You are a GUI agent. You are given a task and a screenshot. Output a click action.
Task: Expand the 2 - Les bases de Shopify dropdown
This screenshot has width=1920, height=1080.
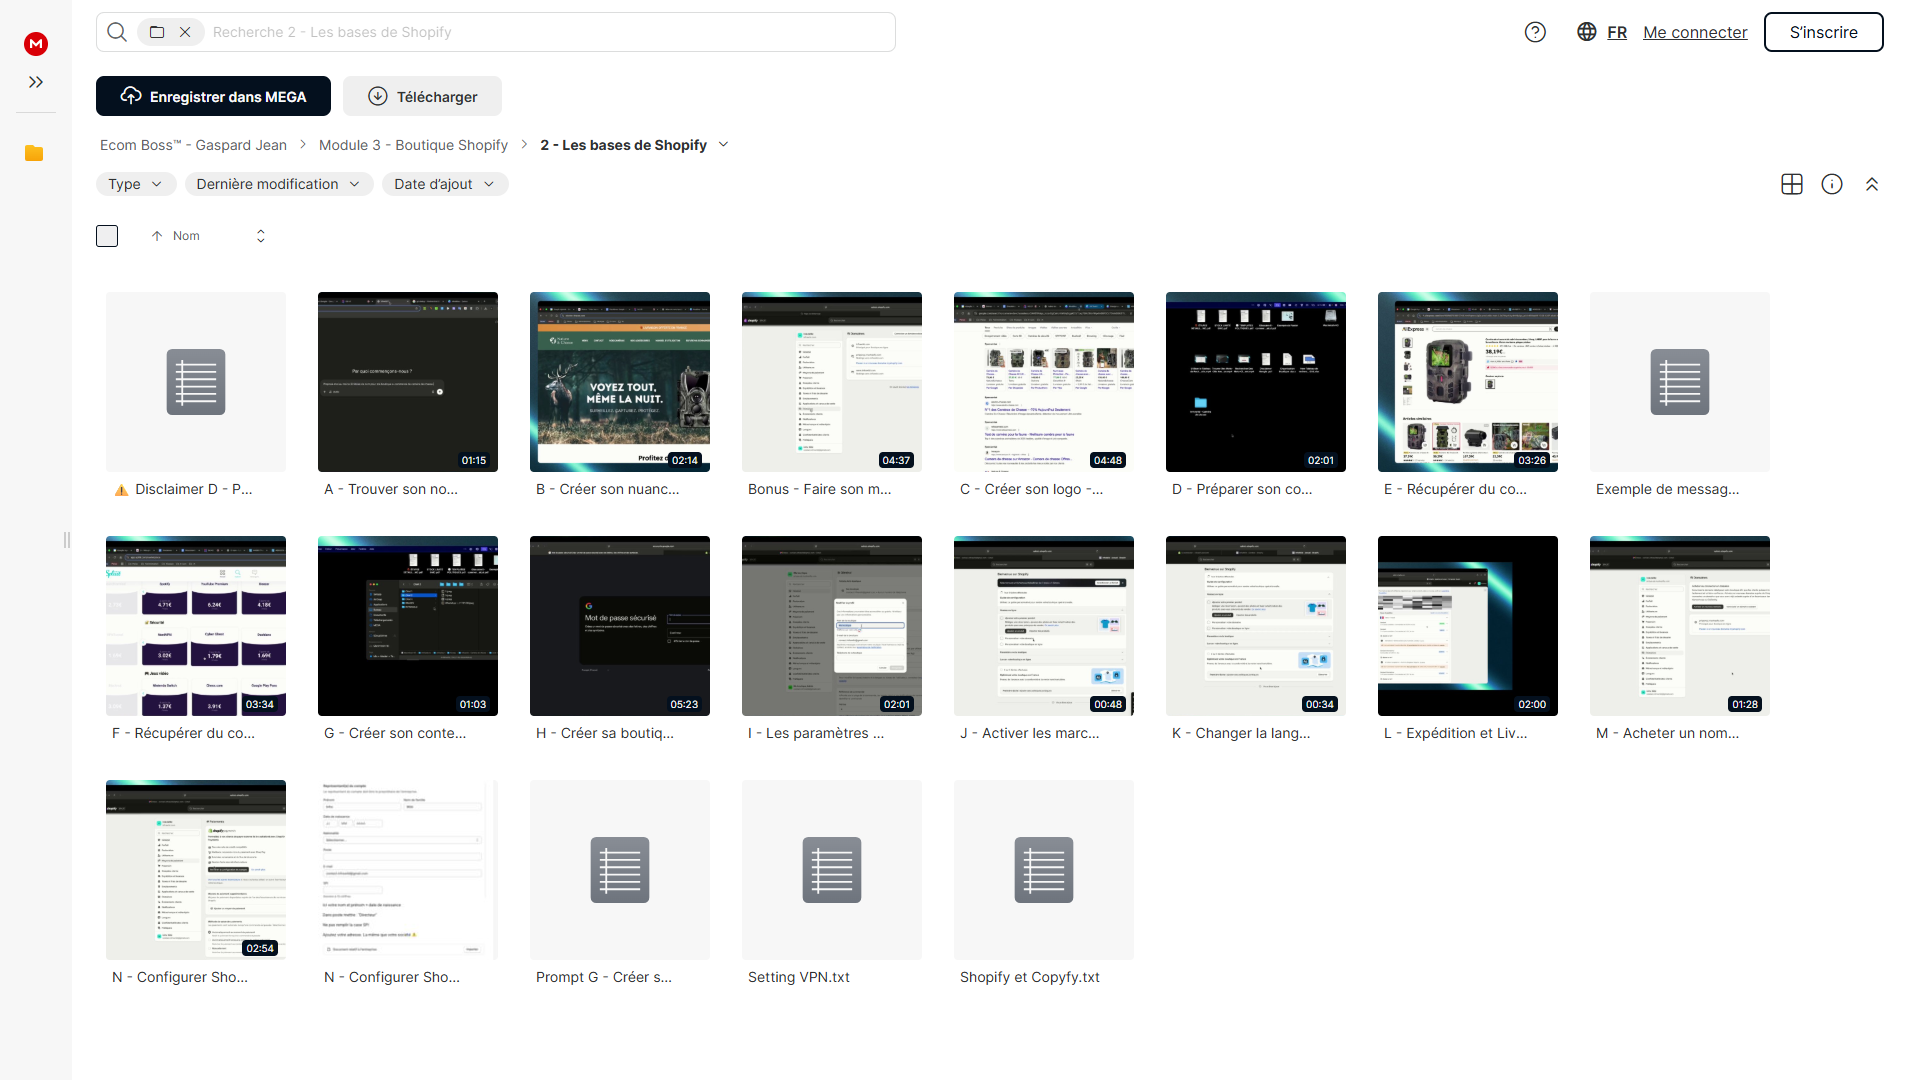pyautogui.click(x=724, y=145)
